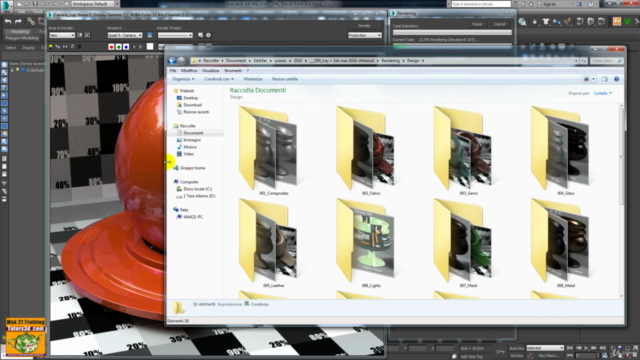Viewport: 640px width, 360px height.
Task: Open the Material Editor shirt icon
Action: point(546,22)
